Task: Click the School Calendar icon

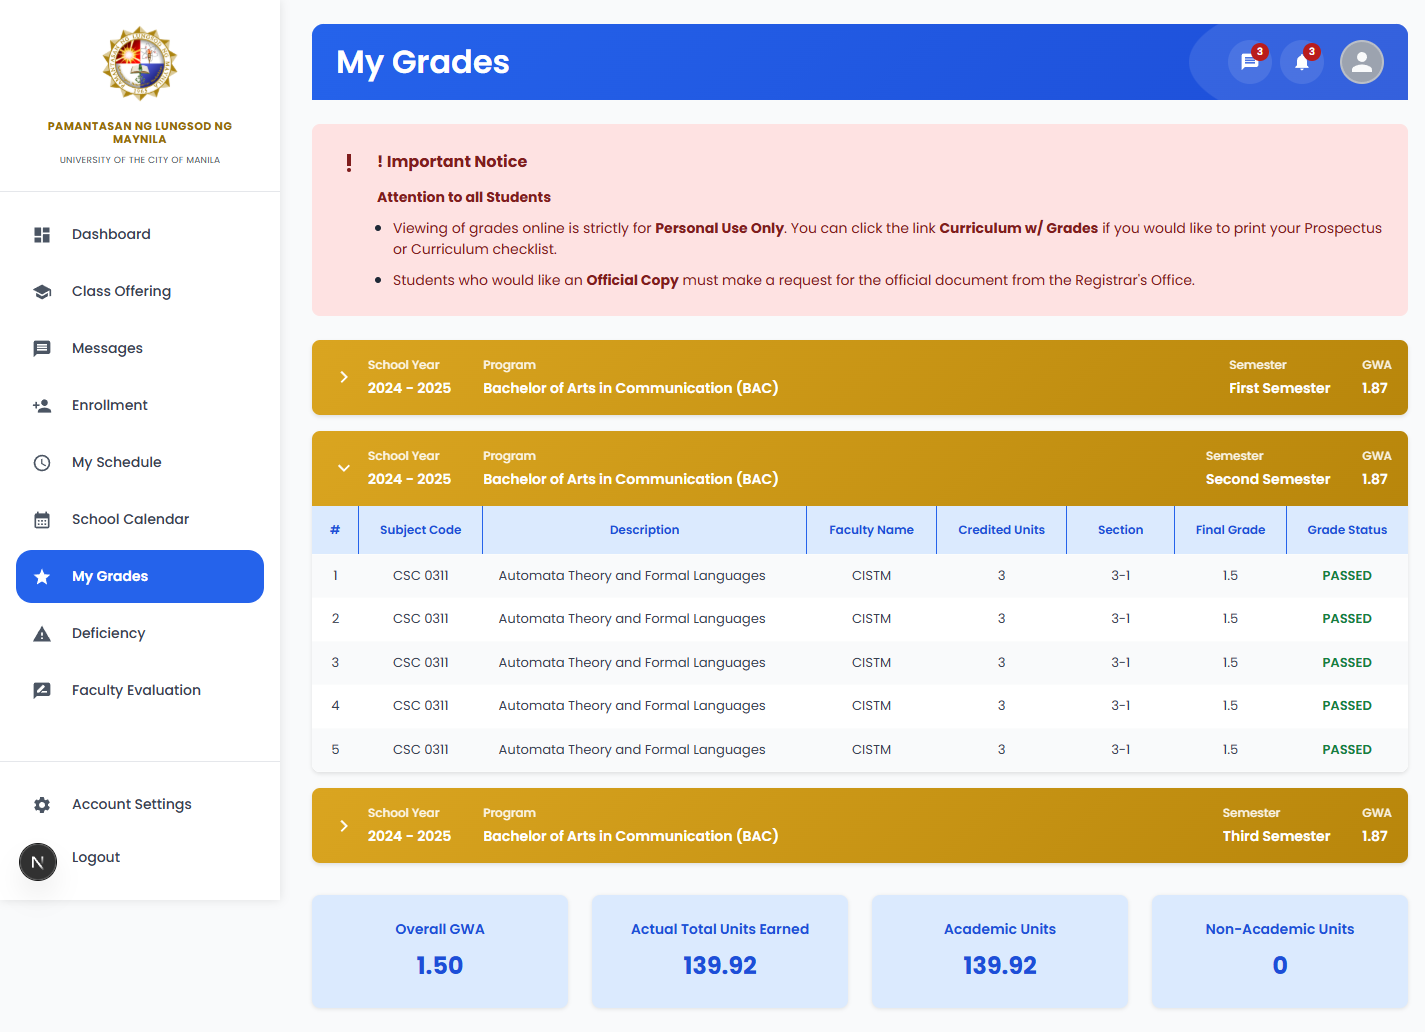Action: (x=42, y=519)
